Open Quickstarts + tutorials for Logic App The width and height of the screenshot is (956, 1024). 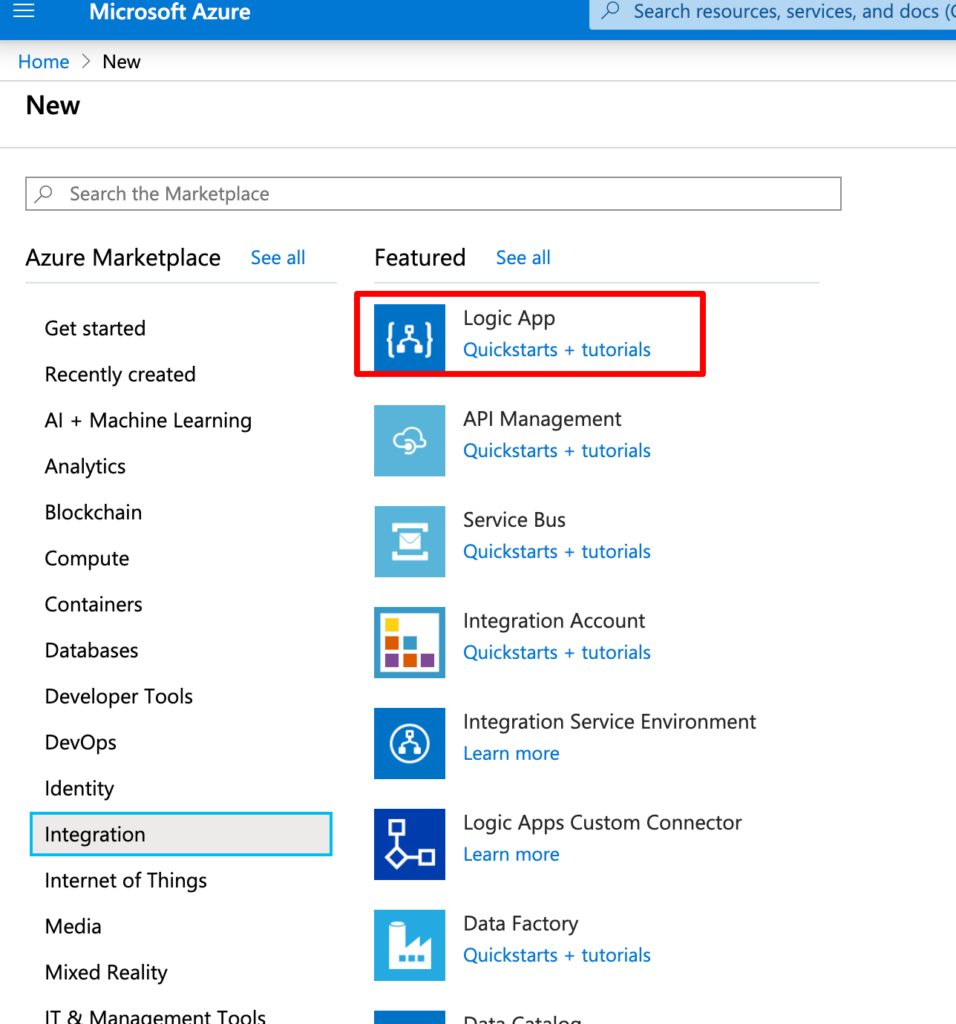point(556,349)
